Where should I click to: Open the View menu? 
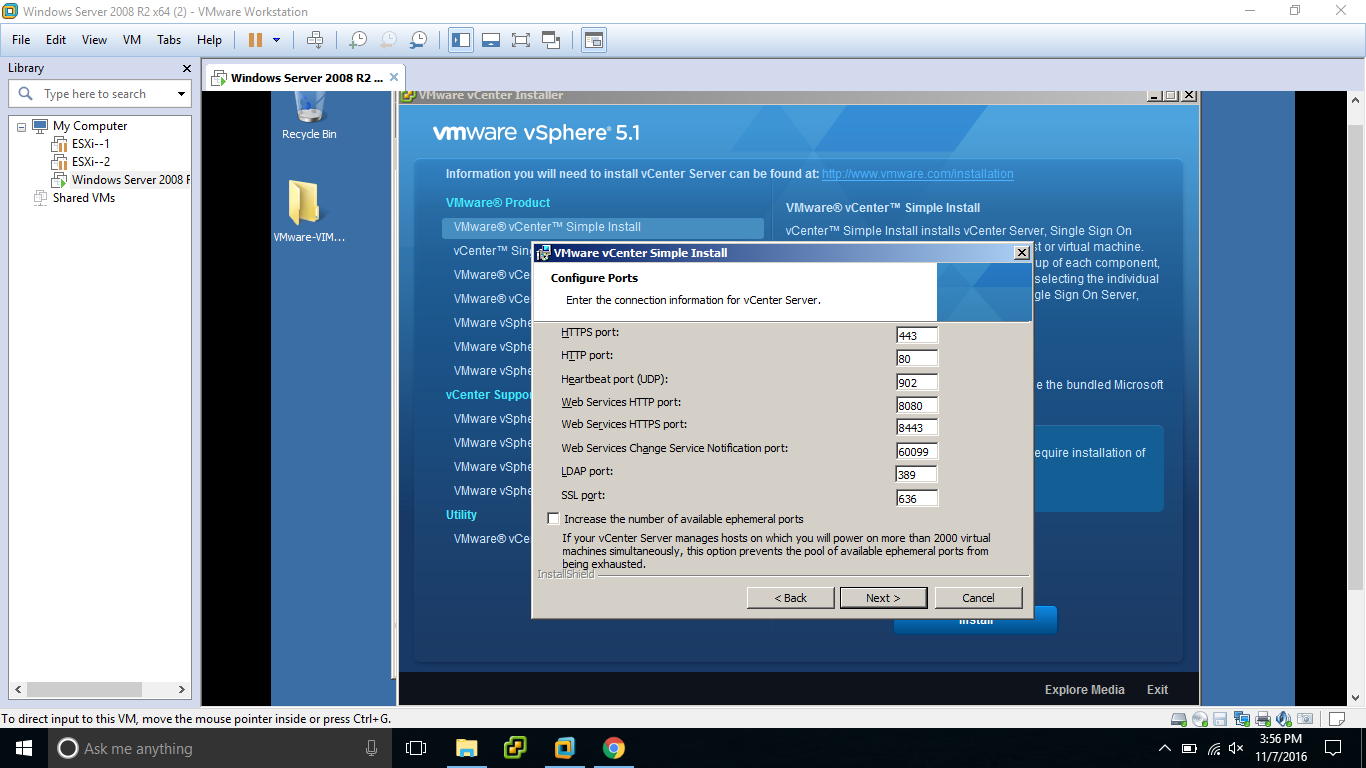point(94,40)
